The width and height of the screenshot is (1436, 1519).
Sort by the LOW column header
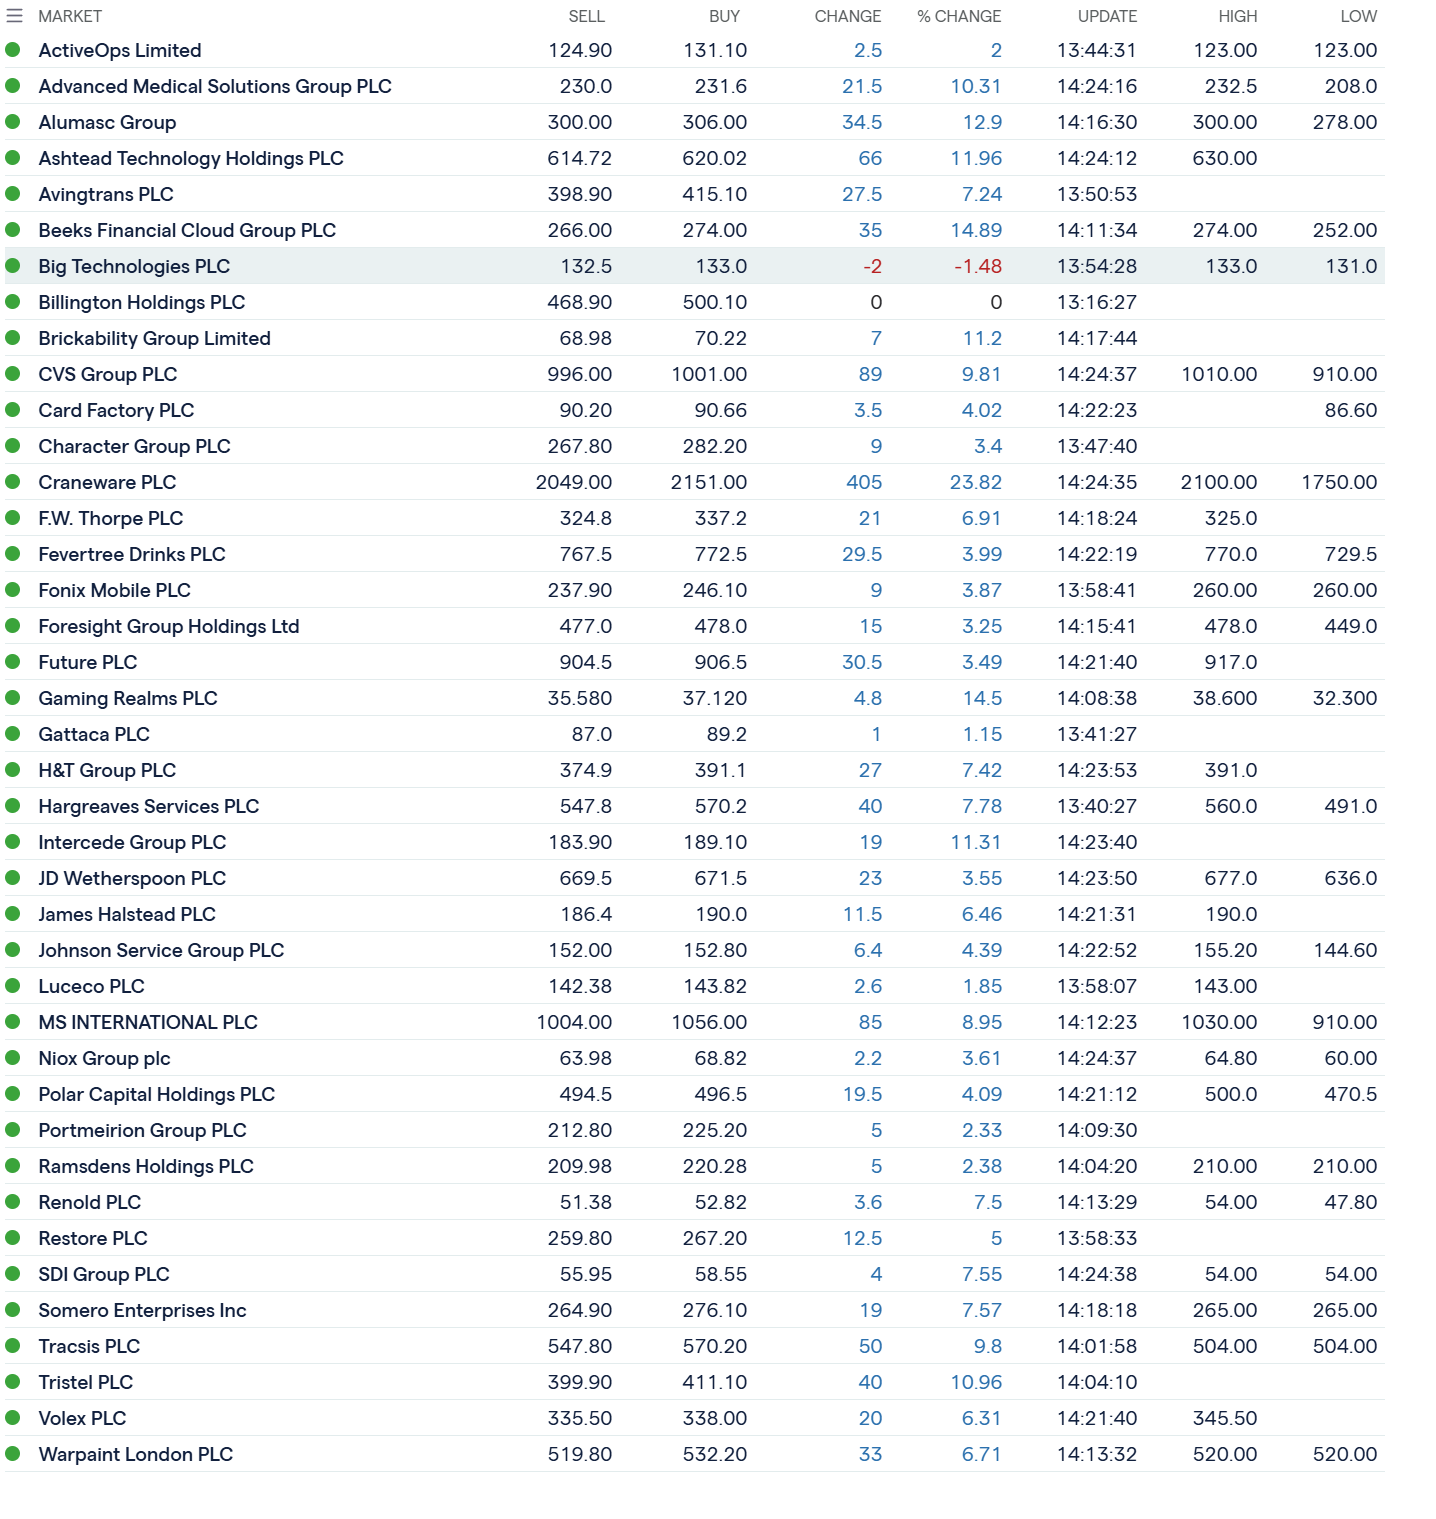[1358, 16]
